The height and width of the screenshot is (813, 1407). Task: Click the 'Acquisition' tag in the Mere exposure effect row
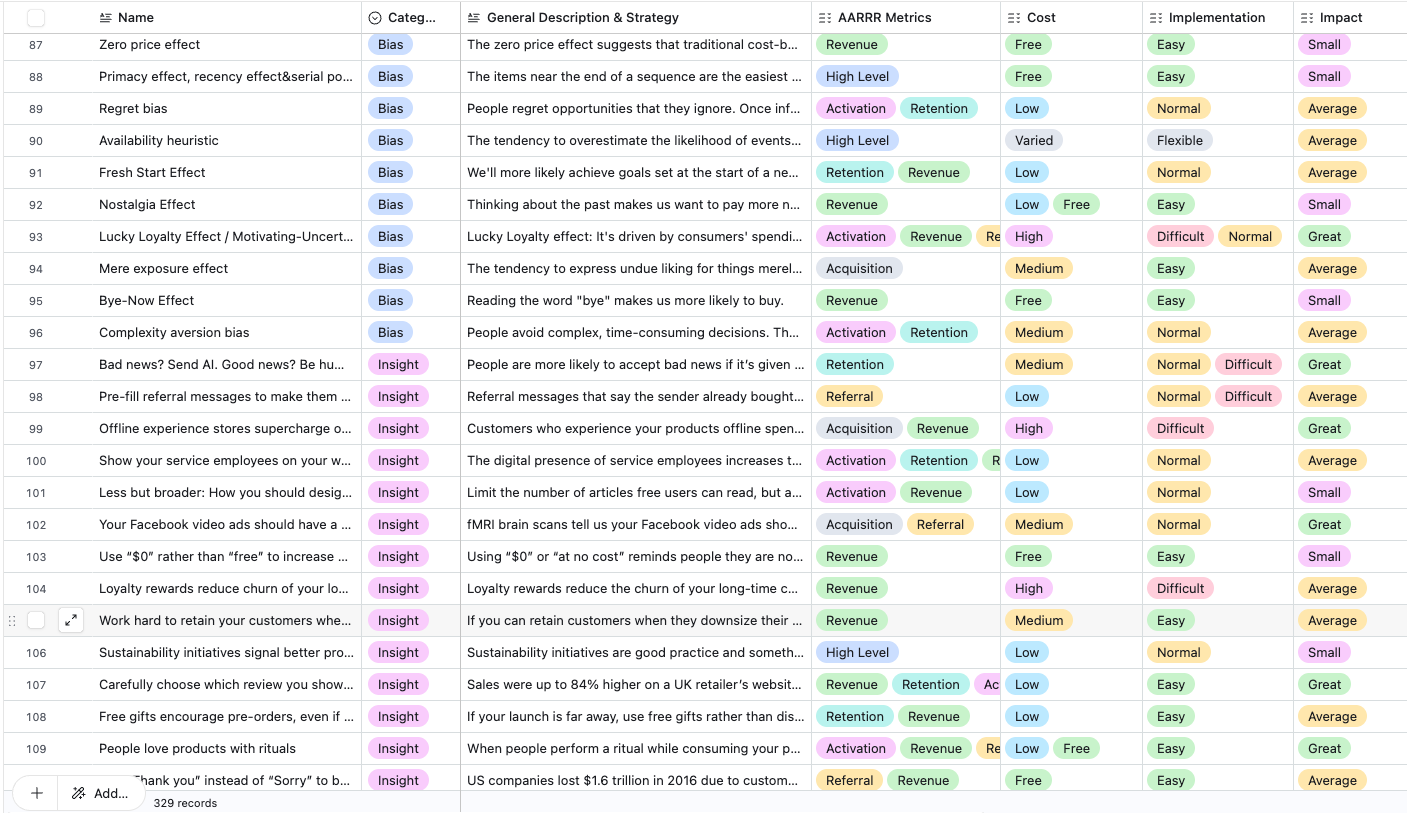point(859,268)
